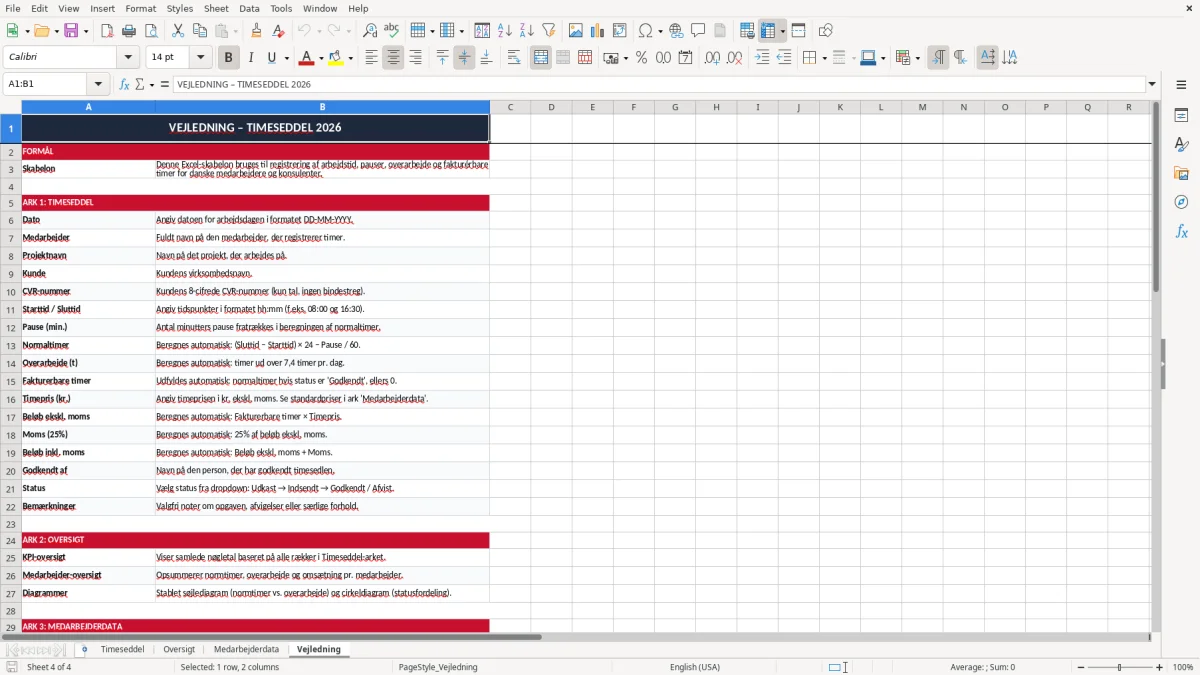
Task: Open Font Color dropdown arrow
Action: (x=320, y=58)
